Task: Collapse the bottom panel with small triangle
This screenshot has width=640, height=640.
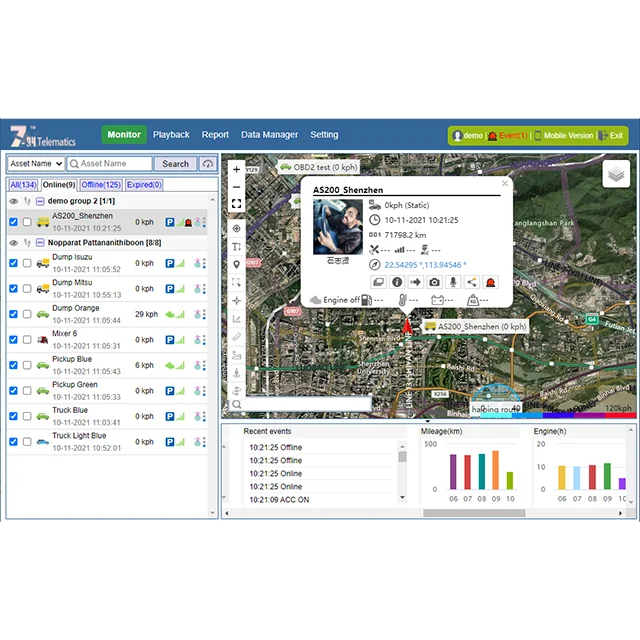Action: (x=427, y=421)
